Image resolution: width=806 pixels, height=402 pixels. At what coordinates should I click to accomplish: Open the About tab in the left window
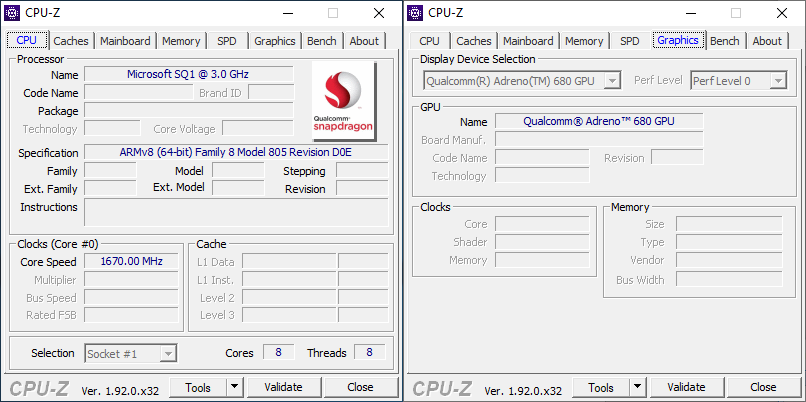point(364,41)
